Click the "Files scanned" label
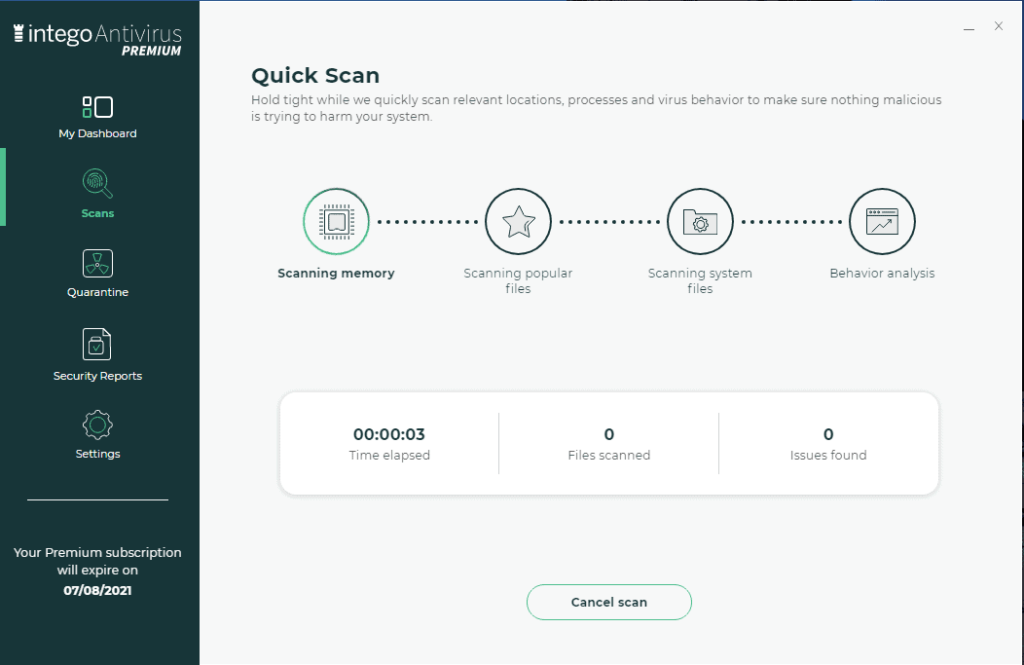Viewport: 1024px width, 665px height. point(609,455)
